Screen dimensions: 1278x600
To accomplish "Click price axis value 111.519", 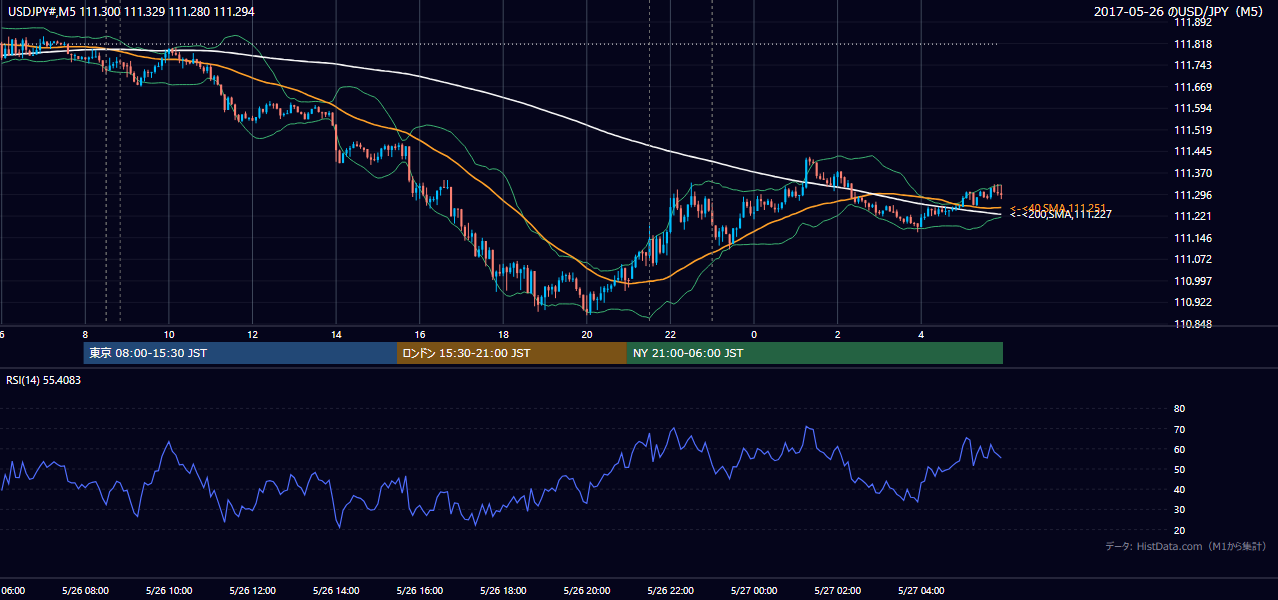I will click(1192, 130).
